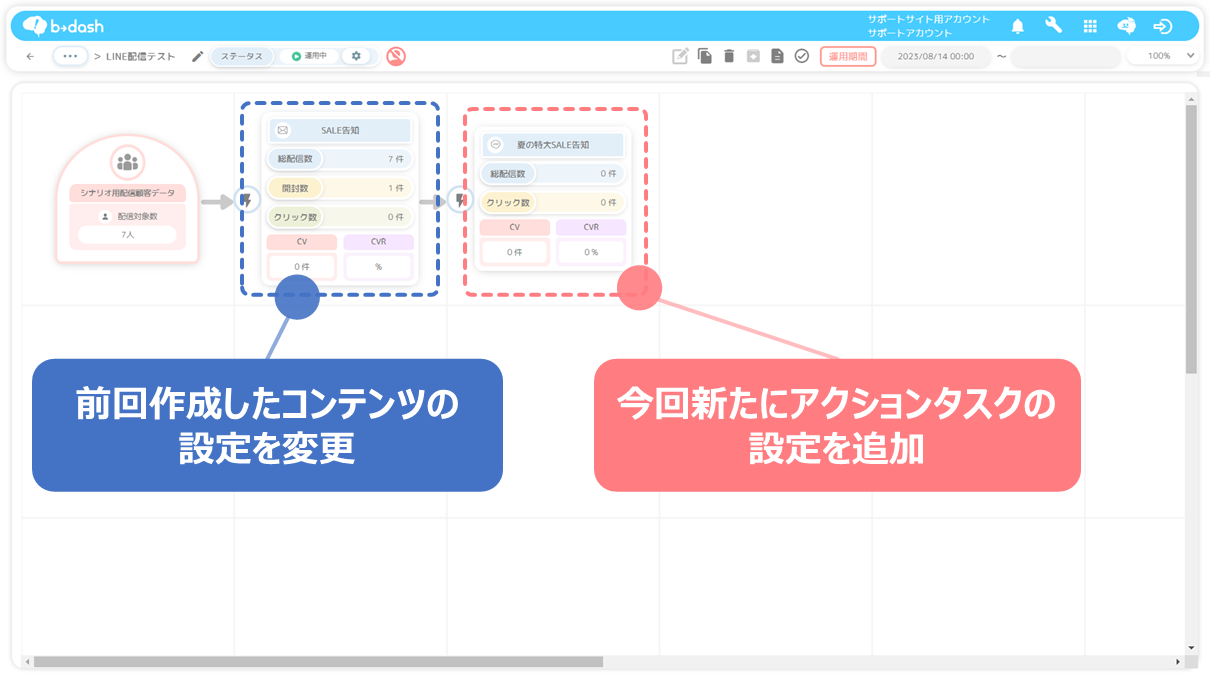Click the scroll-down arrow of the canvas
Screen dimensions: 1210x680
click(1190, 648)
